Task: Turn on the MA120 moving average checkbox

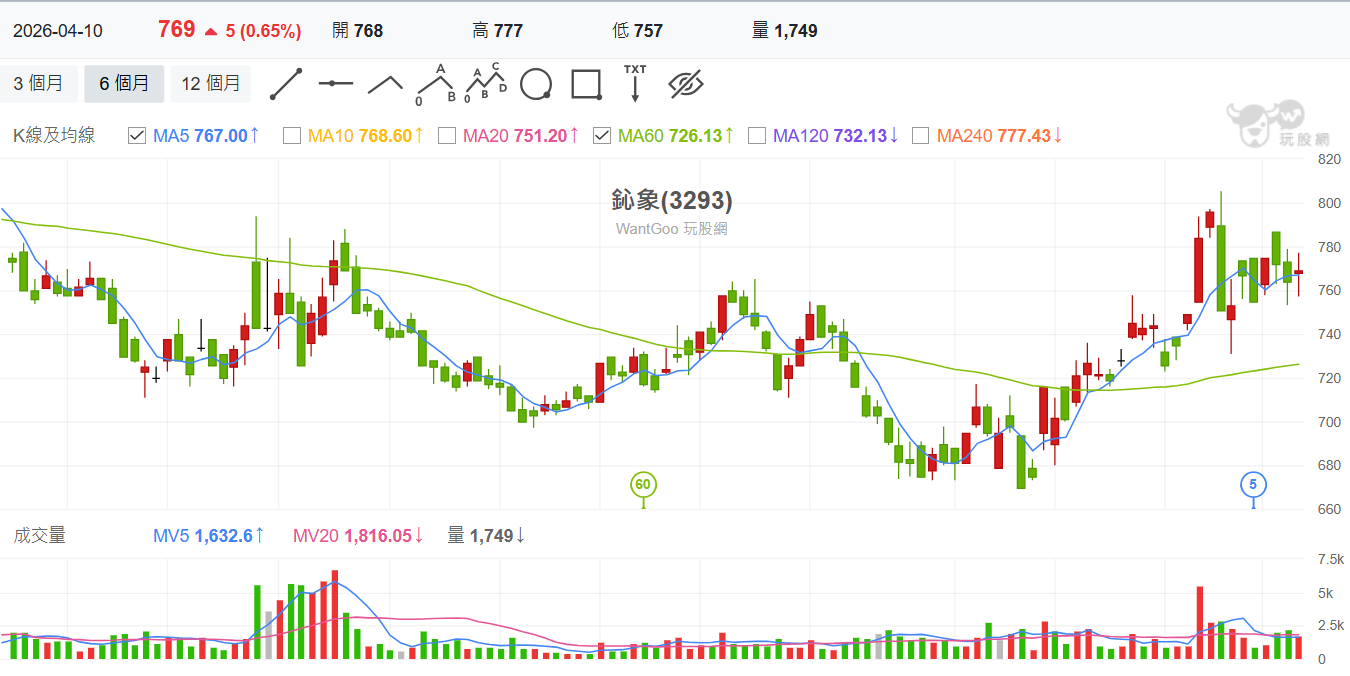Action: [x=757, y=136]
